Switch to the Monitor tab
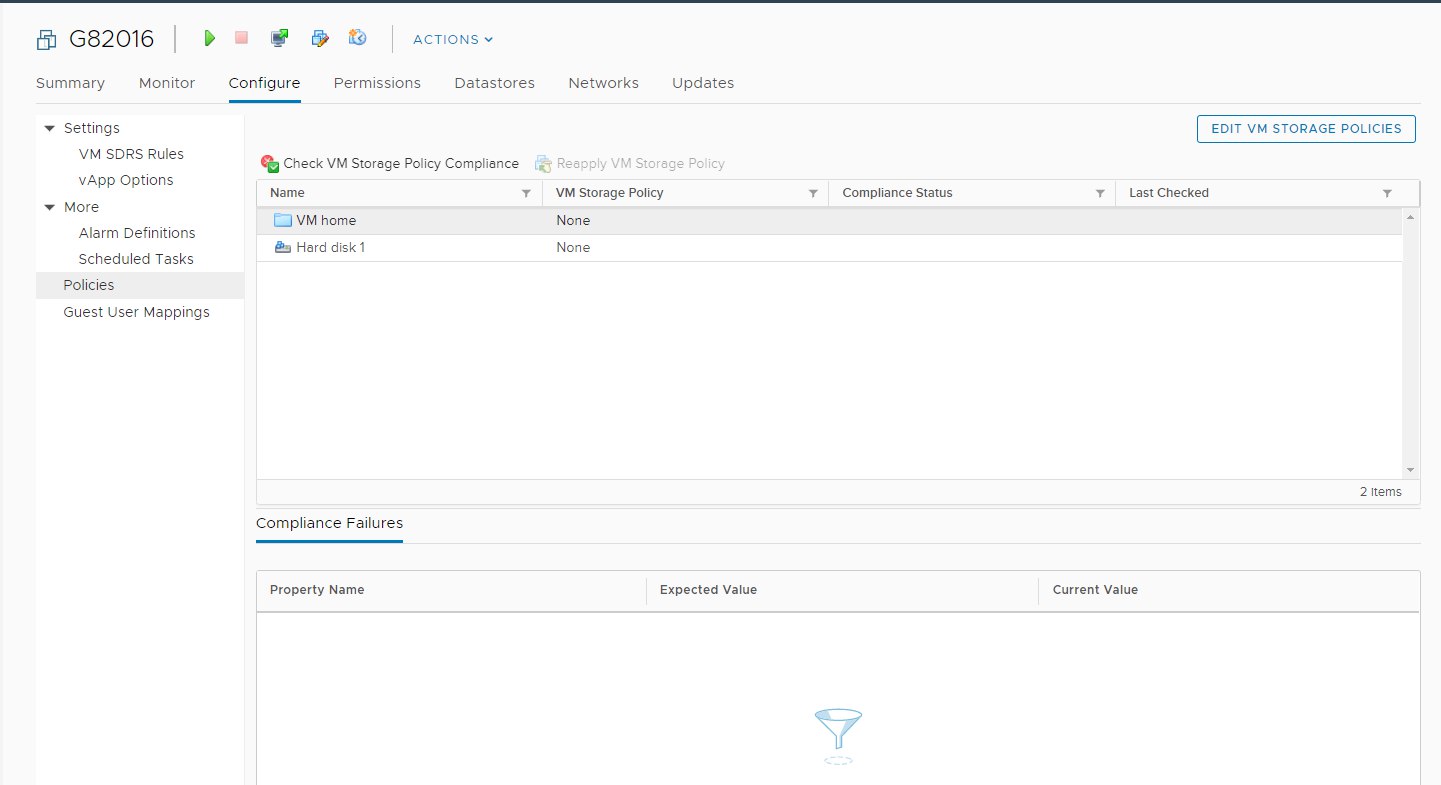This screenshot has width=1441, height=785. tap(167, 83)
